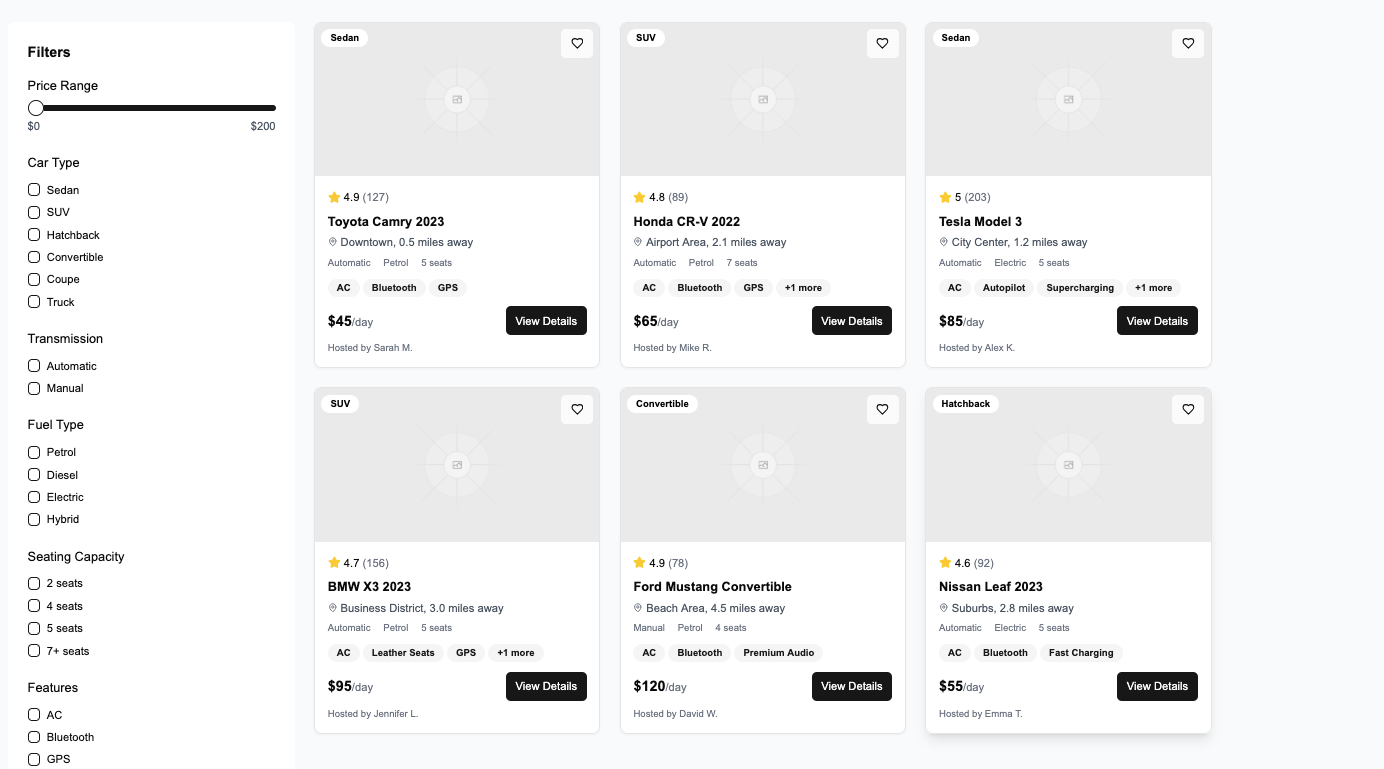1384x769 pixels.
Task: Expand '+1 more' features on Honda CR-V
Action: (803, 288)
